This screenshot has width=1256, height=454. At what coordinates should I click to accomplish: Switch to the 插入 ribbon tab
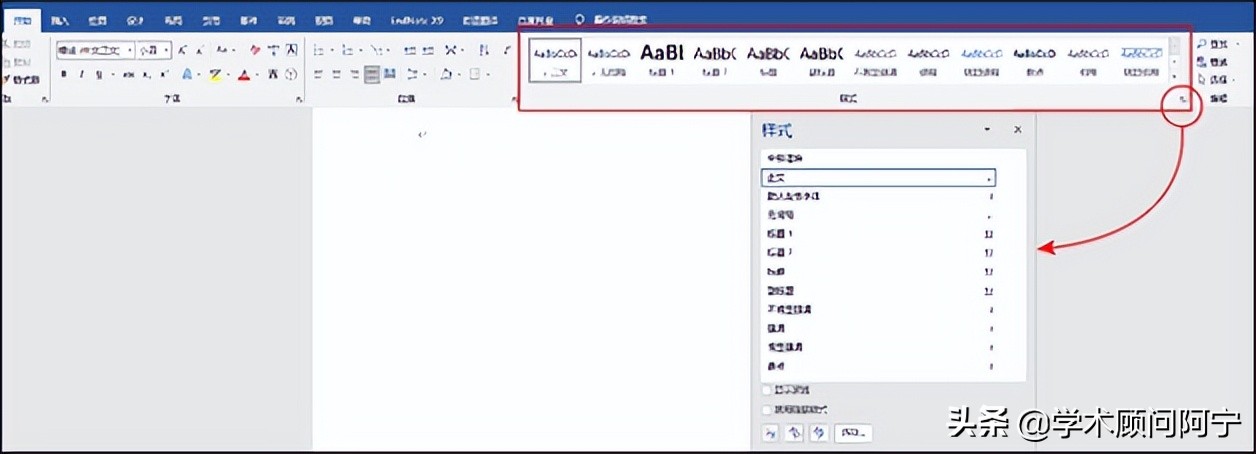click(x=60, y=19)
